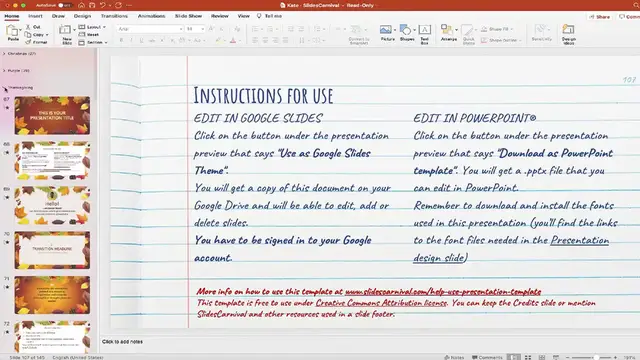Image resolution: width=640 pixels, height=360 pixels.
Task: Open the Draw tab
Action: 58,16
